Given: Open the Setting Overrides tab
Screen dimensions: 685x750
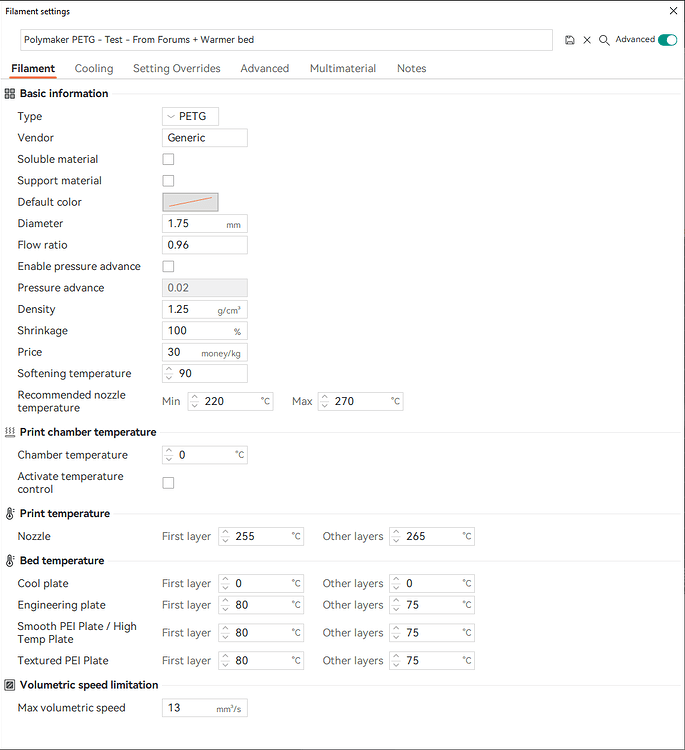Looking at the screenshot, I should point(177,68).
